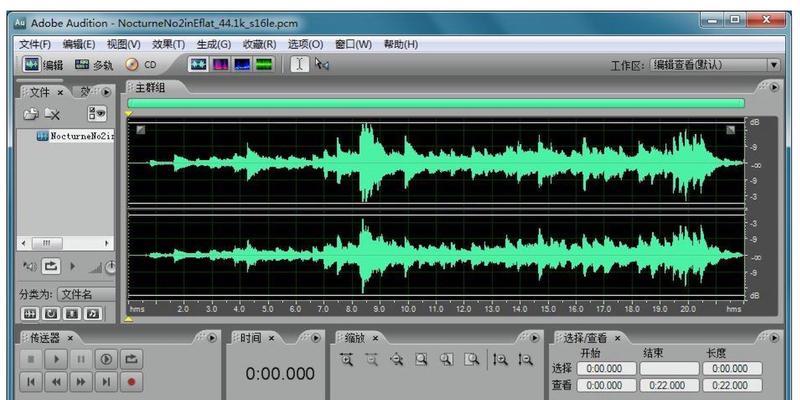Toggle show audio files filter button
This screenshot has width=800, height=400.
pos(30,313)
